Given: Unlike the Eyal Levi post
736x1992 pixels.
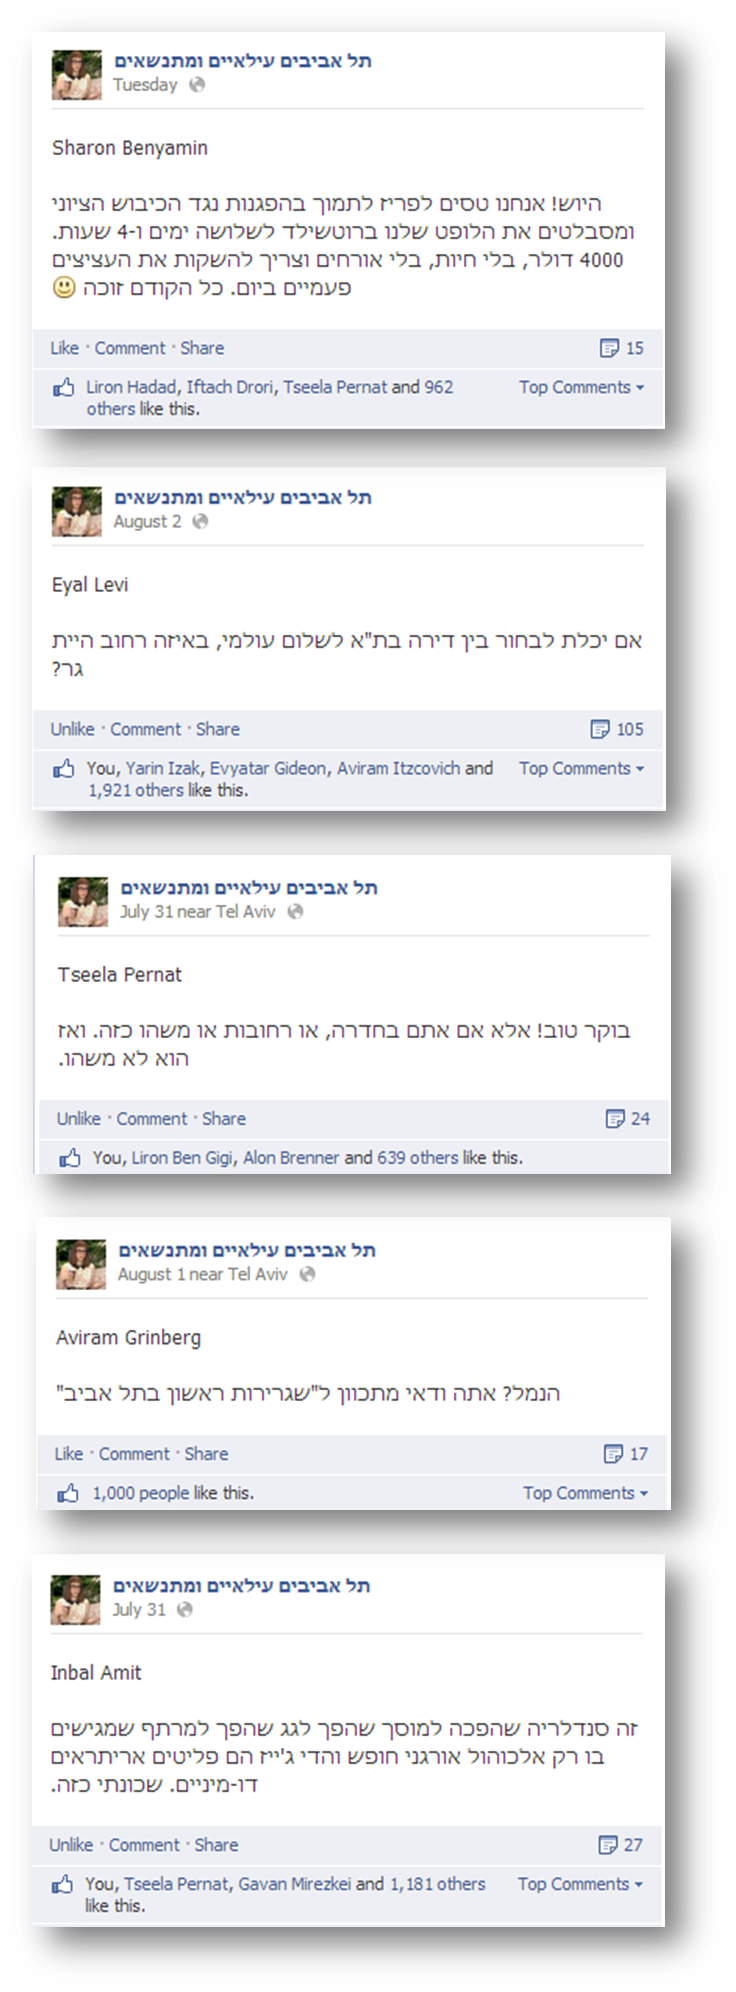Looking at the screenshot, I should [x=73, y=729].
